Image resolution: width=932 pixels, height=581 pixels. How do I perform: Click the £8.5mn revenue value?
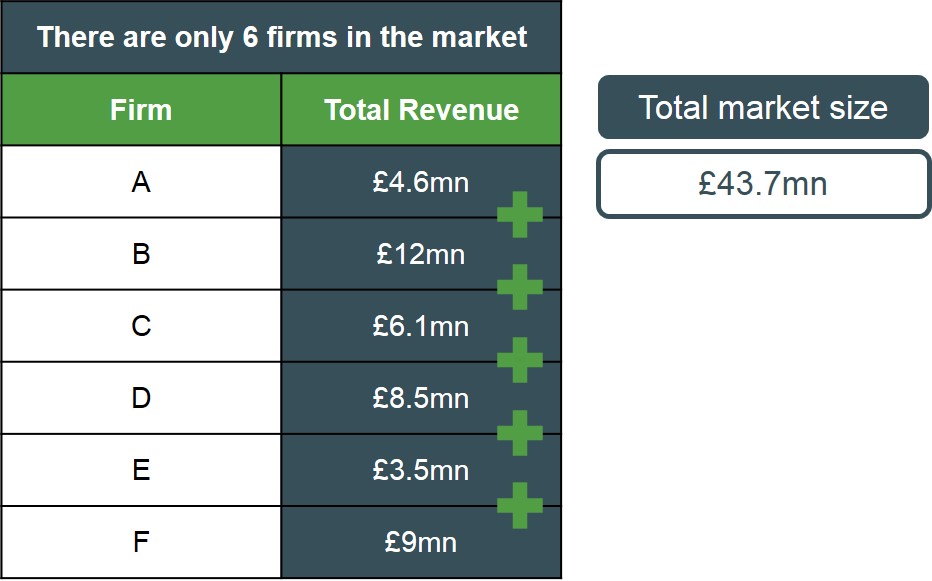click(420, 398)
